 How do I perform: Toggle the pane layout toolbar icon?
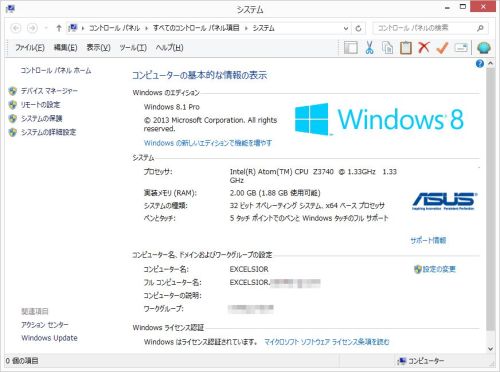(351, 48)
